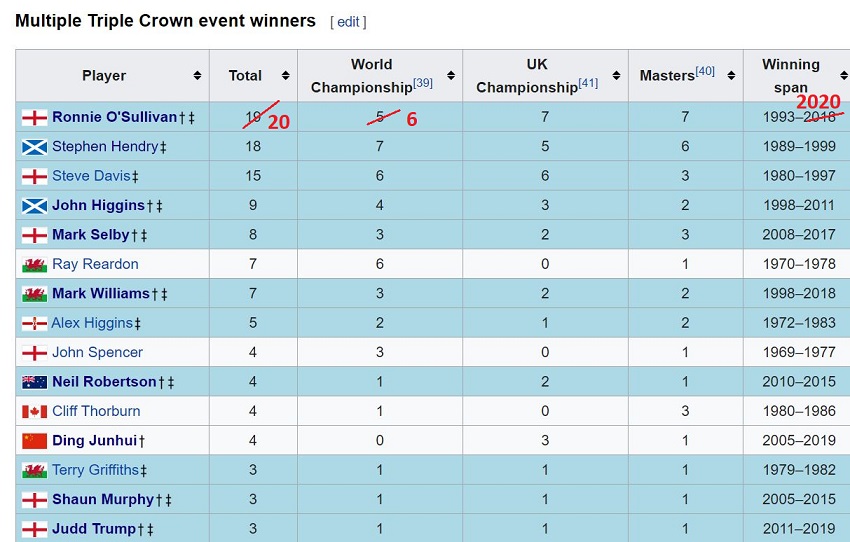Sort by World Championship column arrows

(450, 76)
